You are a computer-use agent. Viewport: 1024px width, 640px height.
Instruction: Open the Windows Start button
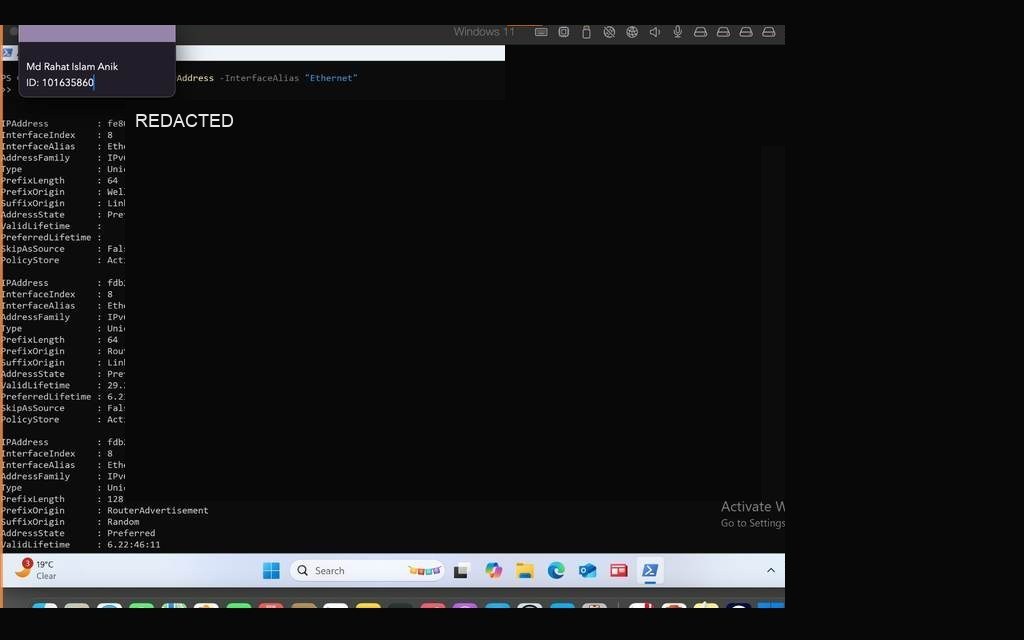pyautogui.click(x=271, y=571)
